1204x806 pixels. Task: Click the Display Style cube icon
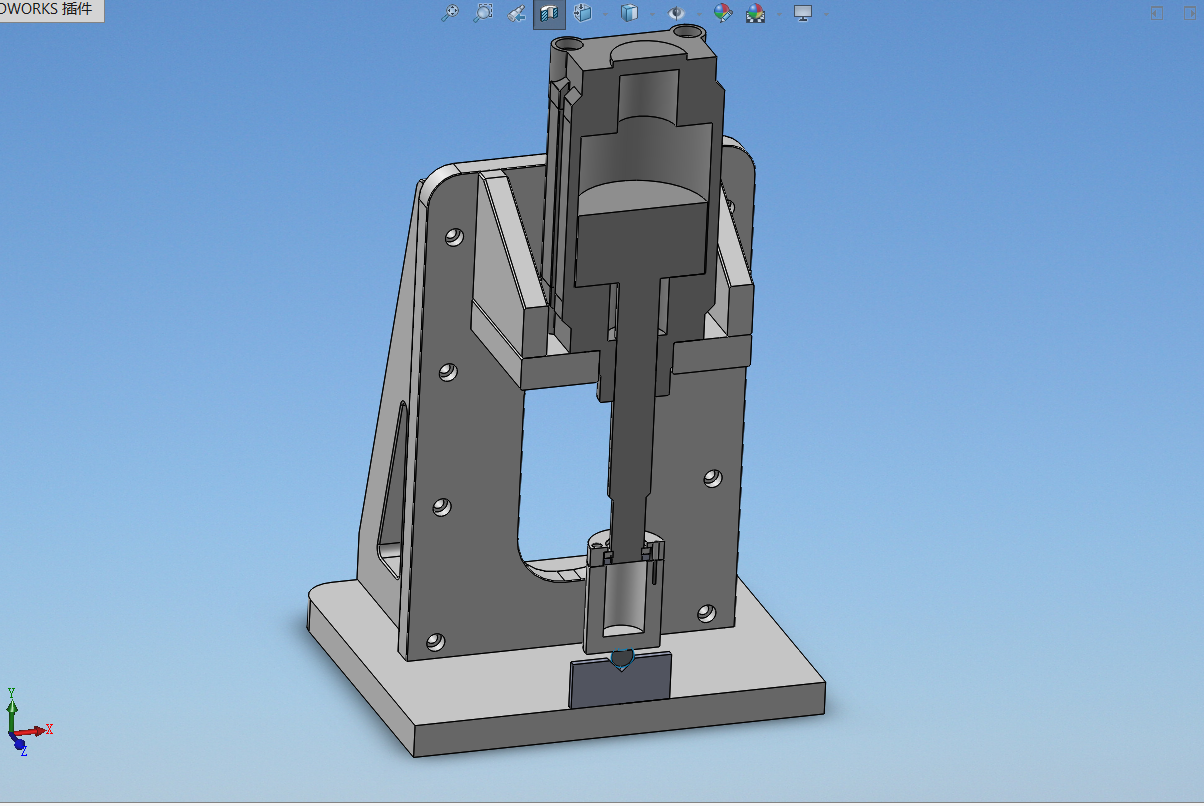(629, 13)
